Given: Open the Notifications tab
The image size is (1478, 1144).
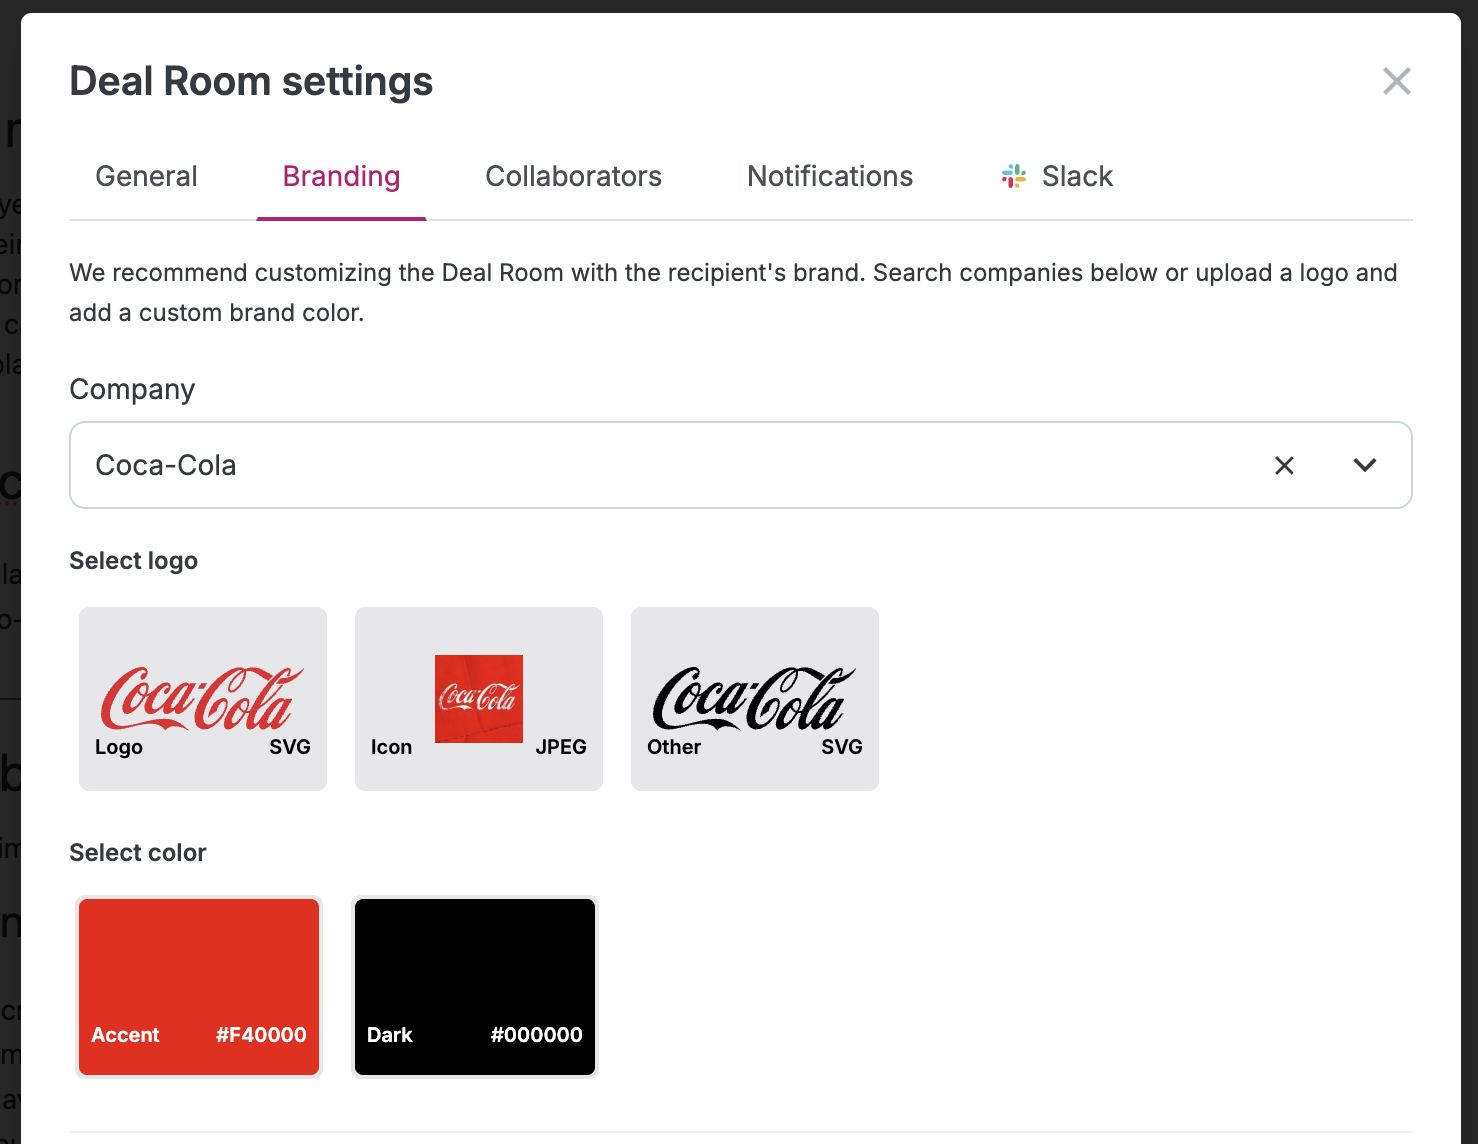Looking at the screenshot, I should tap(830, 177).
